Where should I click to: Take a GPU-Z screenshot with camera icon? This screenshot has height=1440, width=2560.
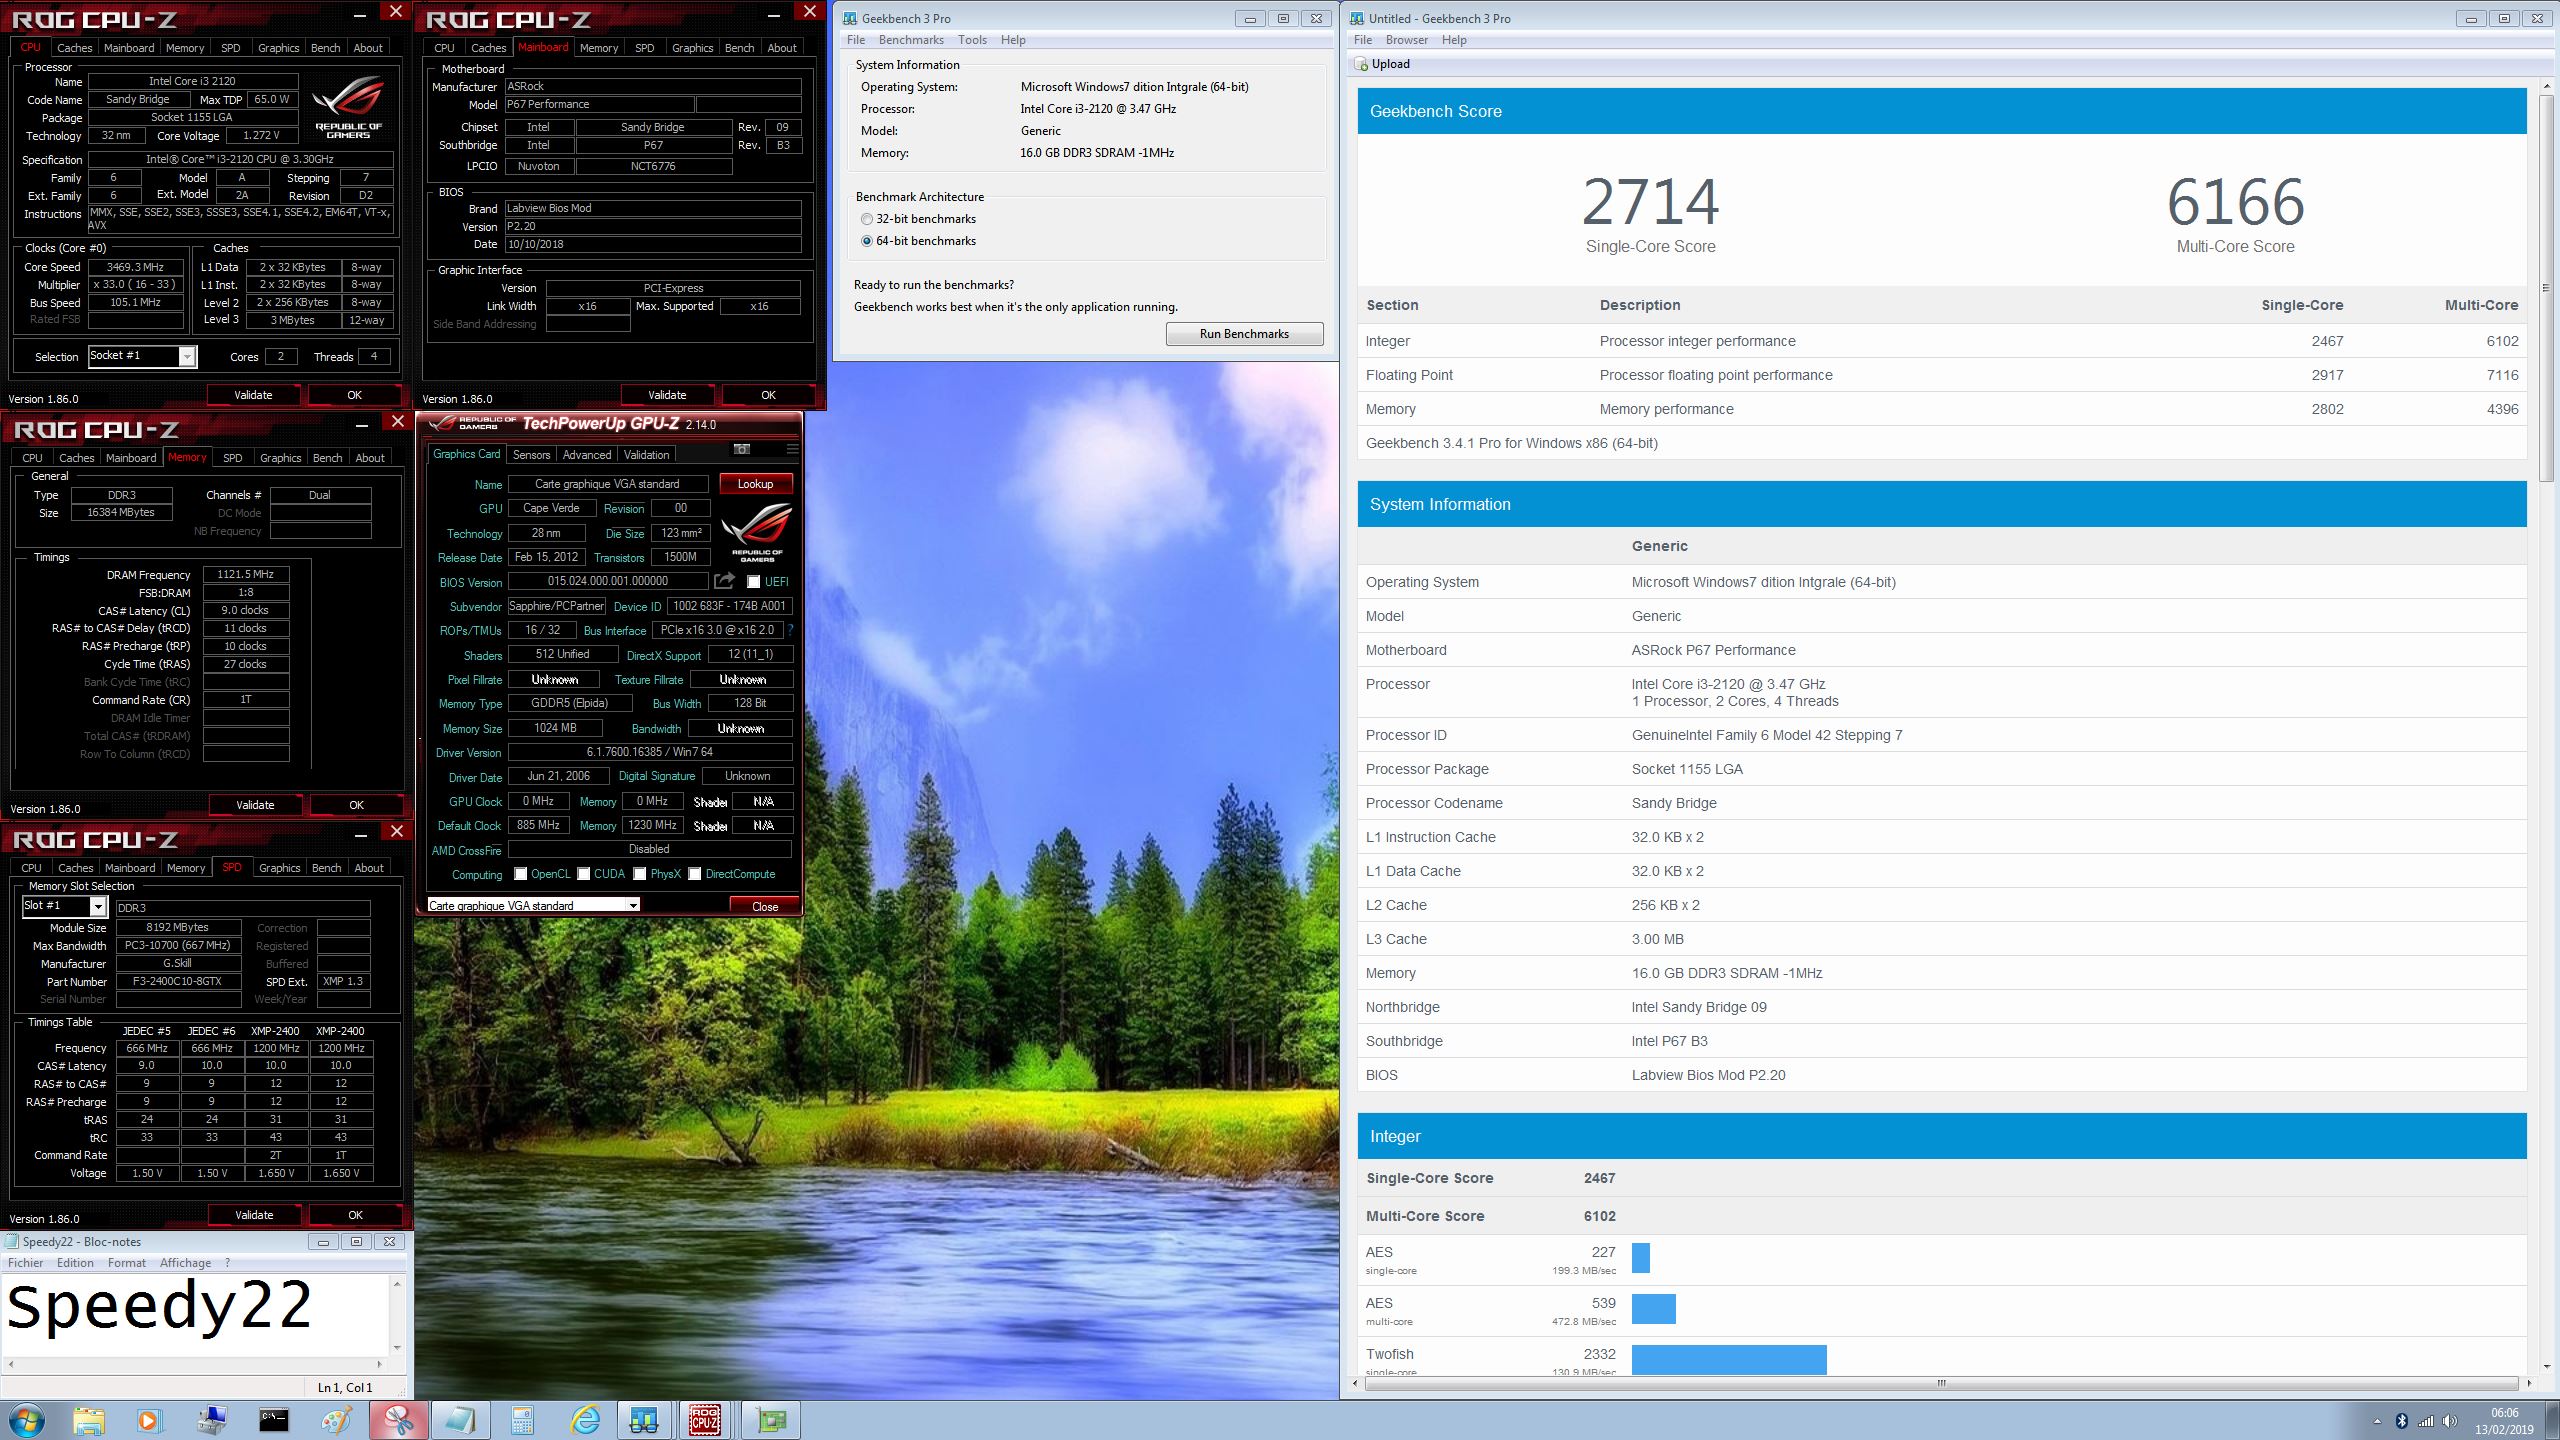[x=741, y=449]
